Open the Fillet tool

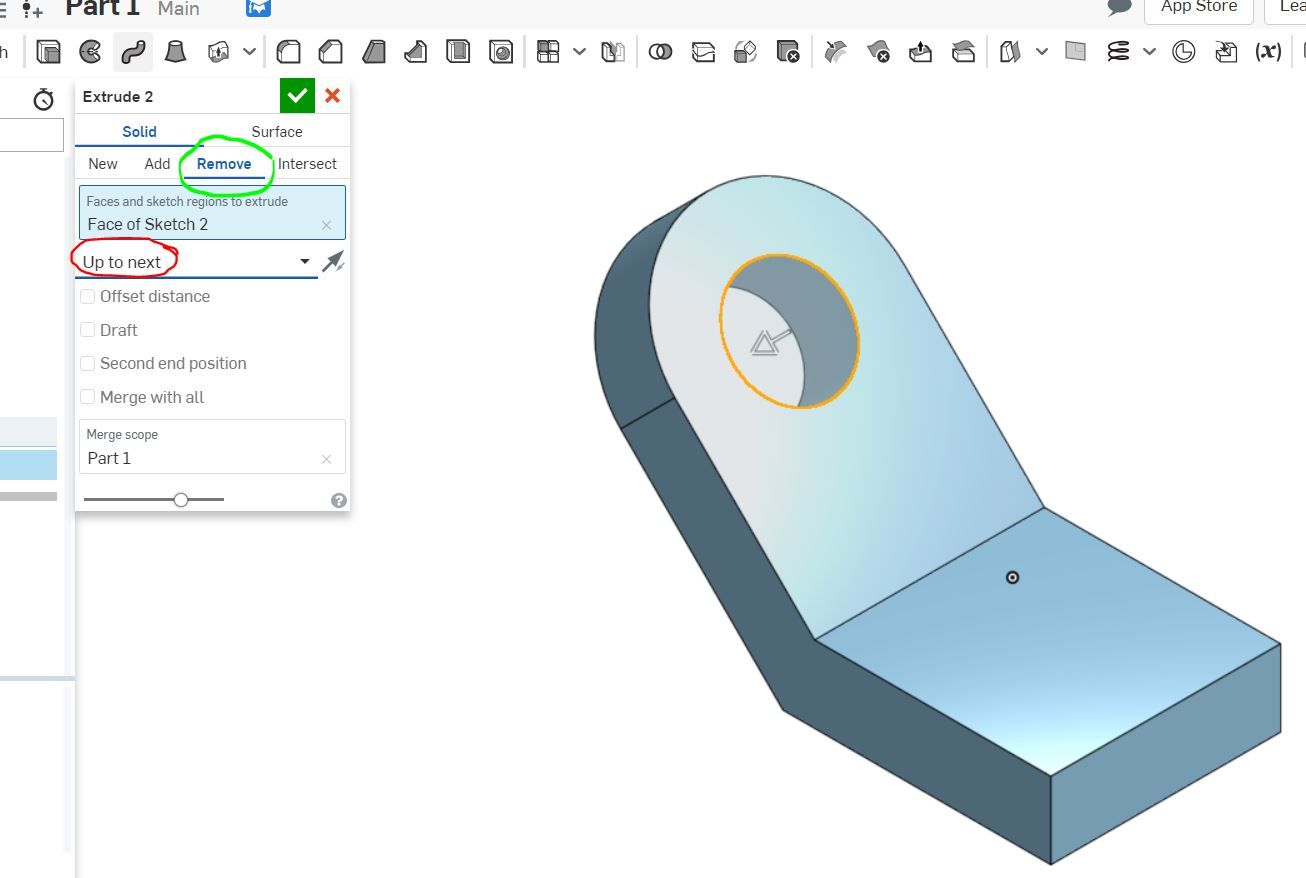point(286,51)
